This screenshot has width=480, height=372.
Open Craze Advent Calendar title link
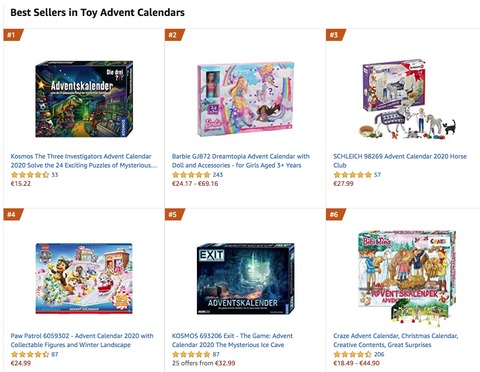click(396, 340)
